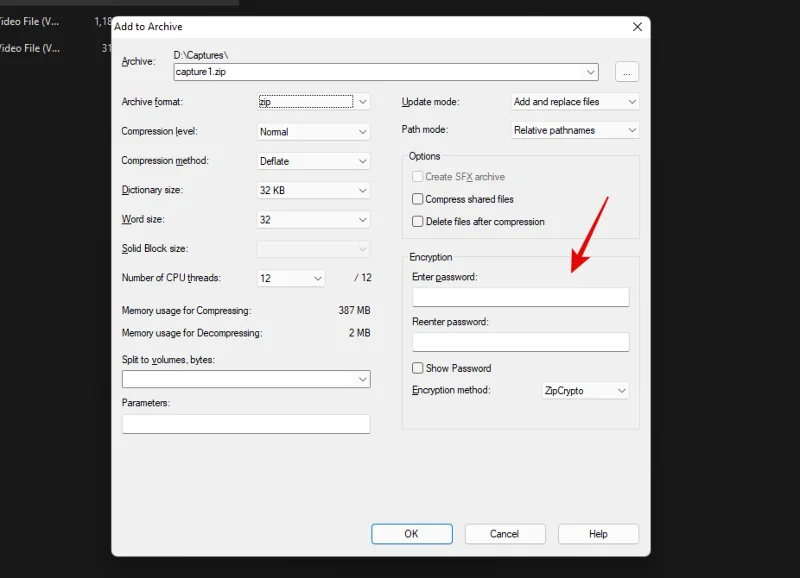
Task: Open the Update mode dropdown
Action: click(574, 102)
